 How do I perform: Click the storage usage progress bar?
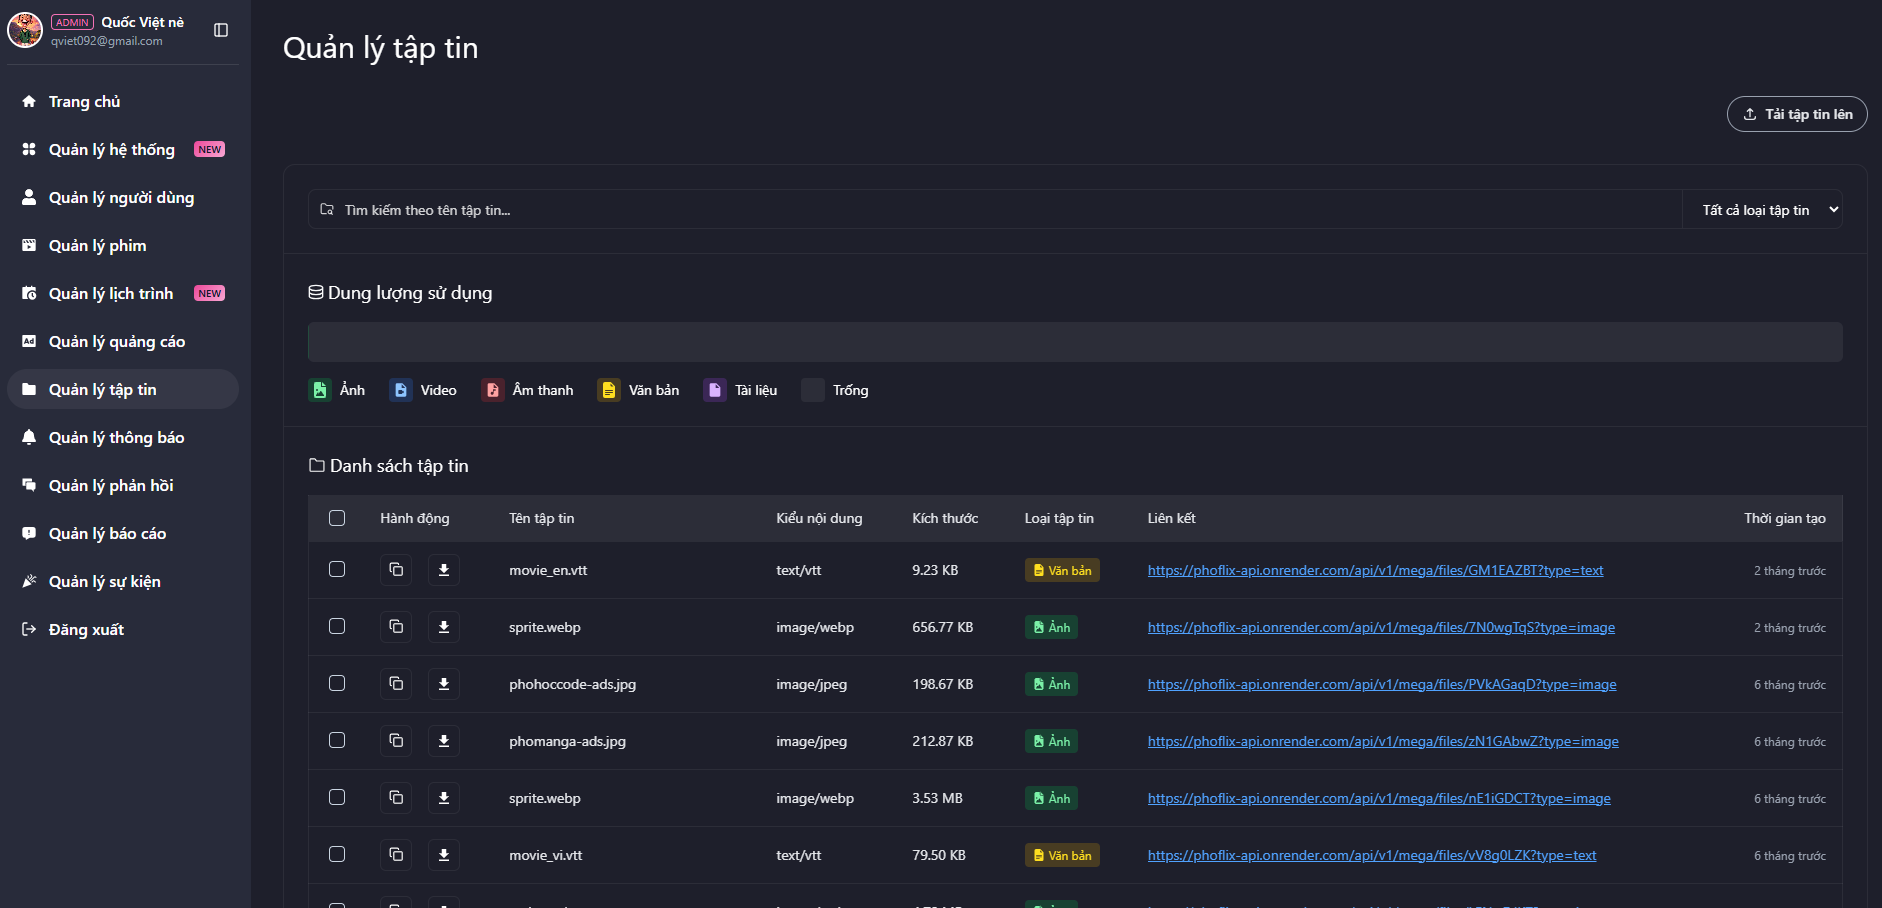point(1075,342)
